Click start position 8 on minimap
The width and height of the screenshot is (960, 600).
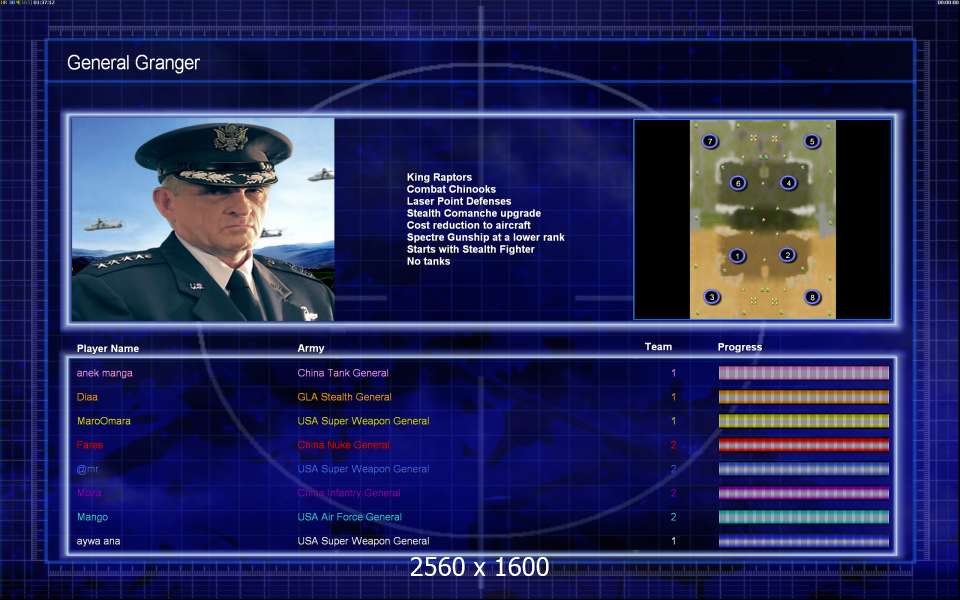pos(812,297)
